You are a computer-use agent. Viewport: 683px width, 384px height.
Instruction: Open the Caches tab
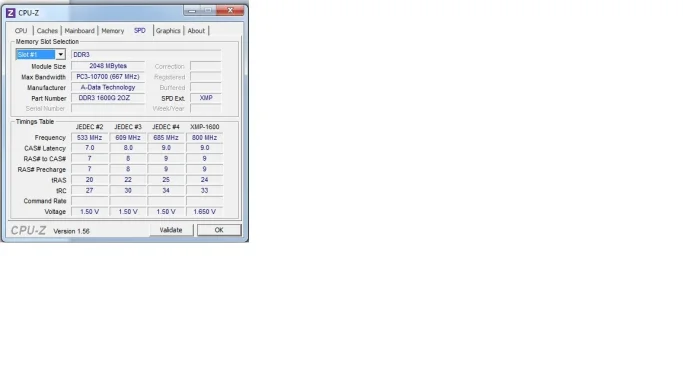(47, 31)
